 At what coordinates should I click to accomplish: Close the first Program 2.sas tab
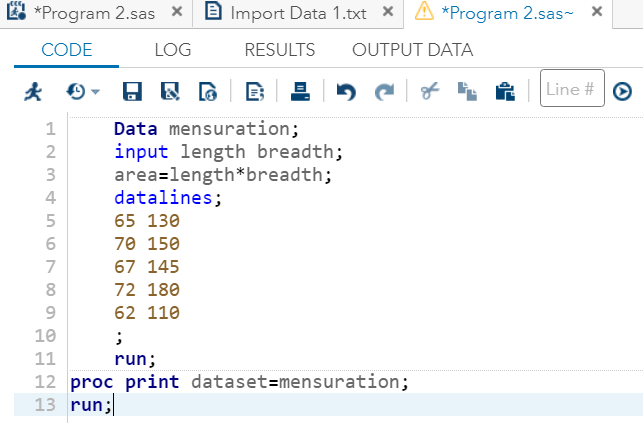(177, 11)
